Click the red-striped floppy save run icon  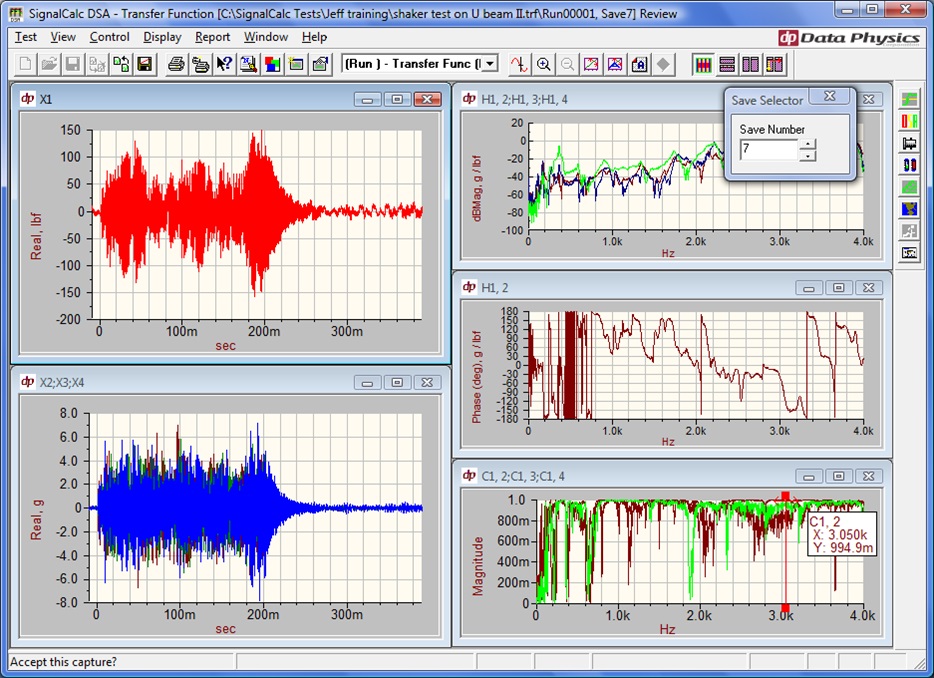[121, 64]
